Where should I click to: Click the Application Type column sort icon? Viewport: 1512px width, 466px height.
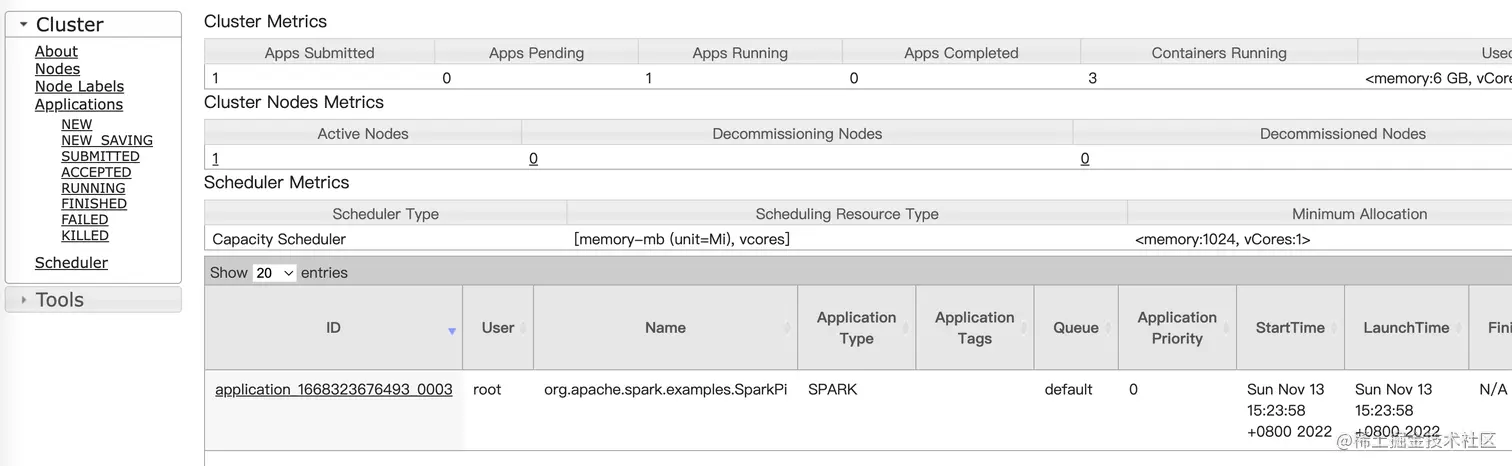pyautogui.click(x=906, y=328)
